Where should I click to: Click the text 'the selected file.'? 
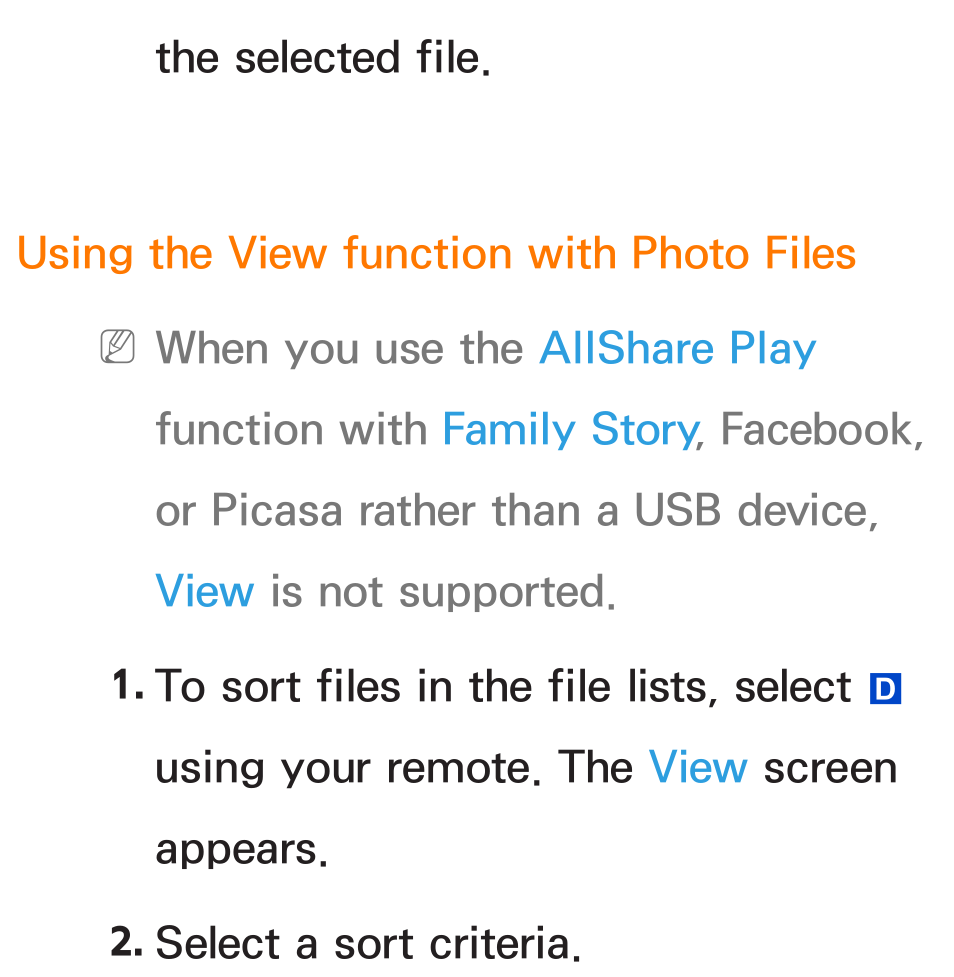(x=323, y=58)
